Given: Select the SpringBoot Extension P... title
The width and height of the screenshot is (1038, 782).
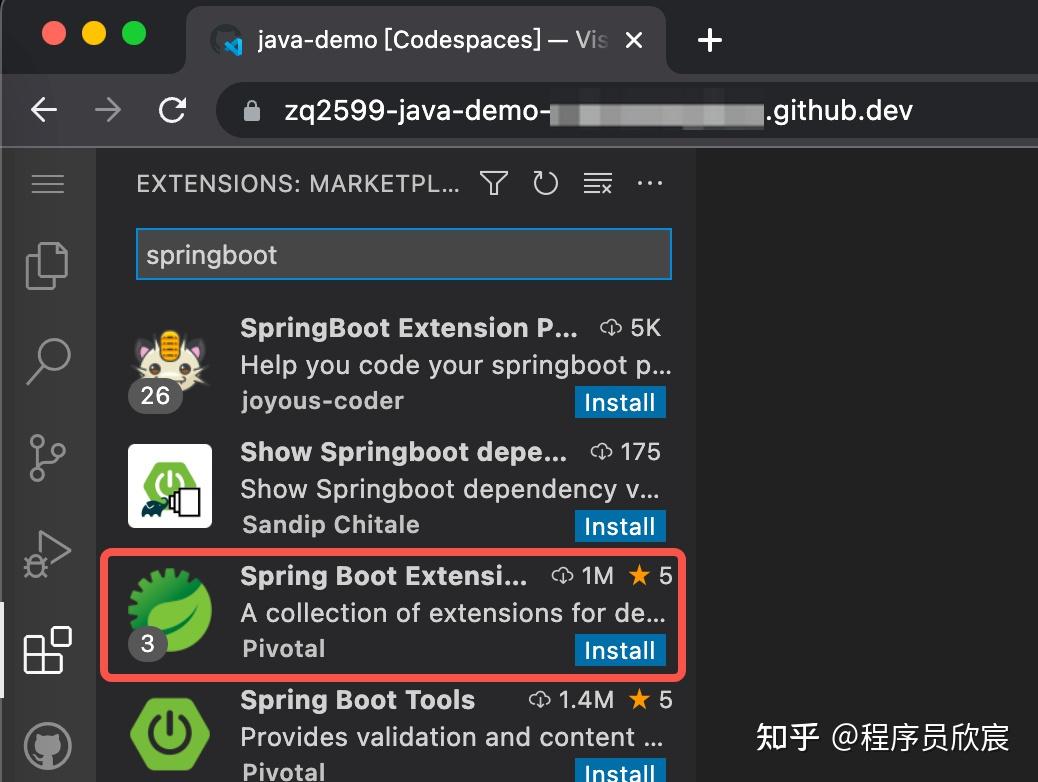Looking at the screenshot, I should pyautogui.click(x=408, y=328).
